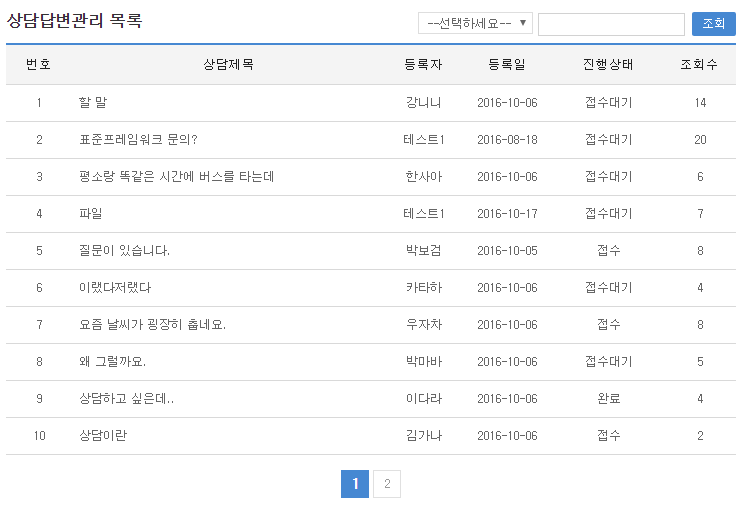
Task: Select the consultation titled '상담이란'
Action: click(x=102, y=436)
